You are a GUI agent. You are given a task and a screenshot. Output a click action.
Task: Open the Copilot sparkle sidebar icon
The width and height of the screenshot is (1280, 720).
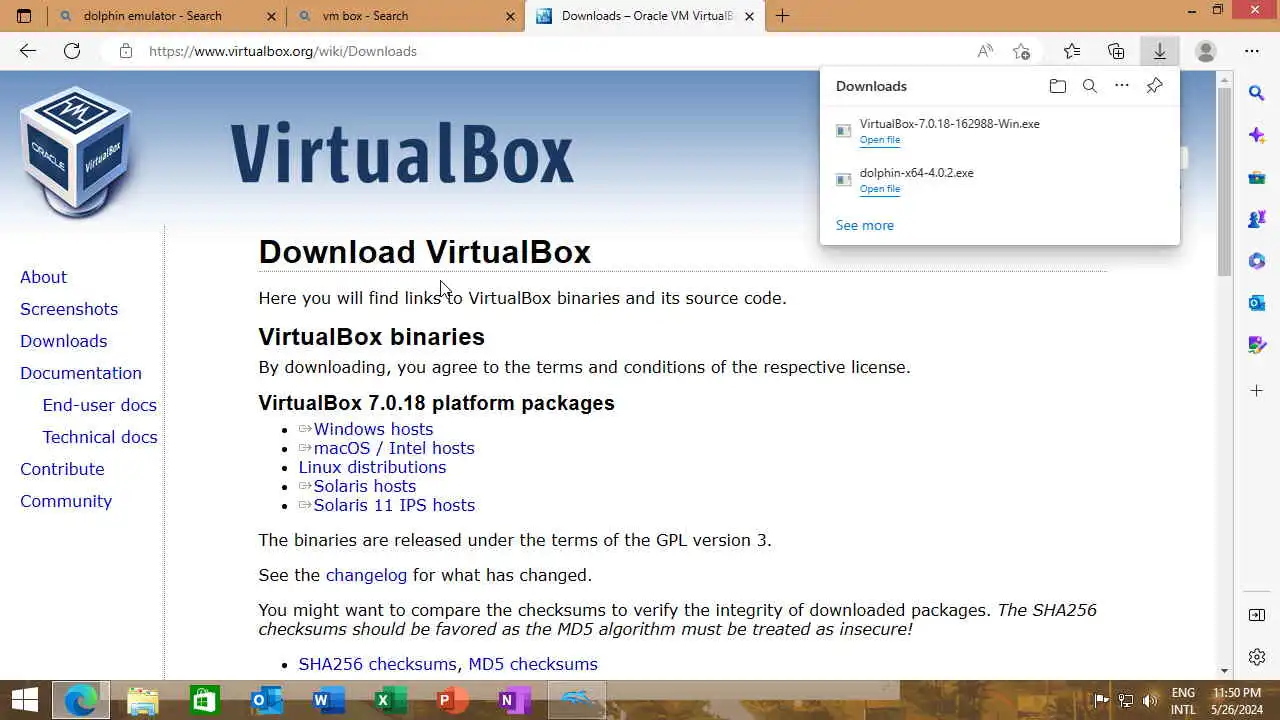coord(1257,135)
